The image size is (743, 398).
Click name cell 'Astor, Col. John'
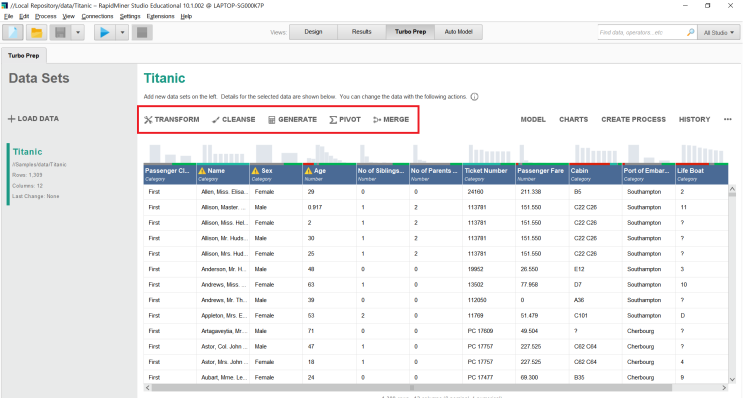click(x=223, y=347)
